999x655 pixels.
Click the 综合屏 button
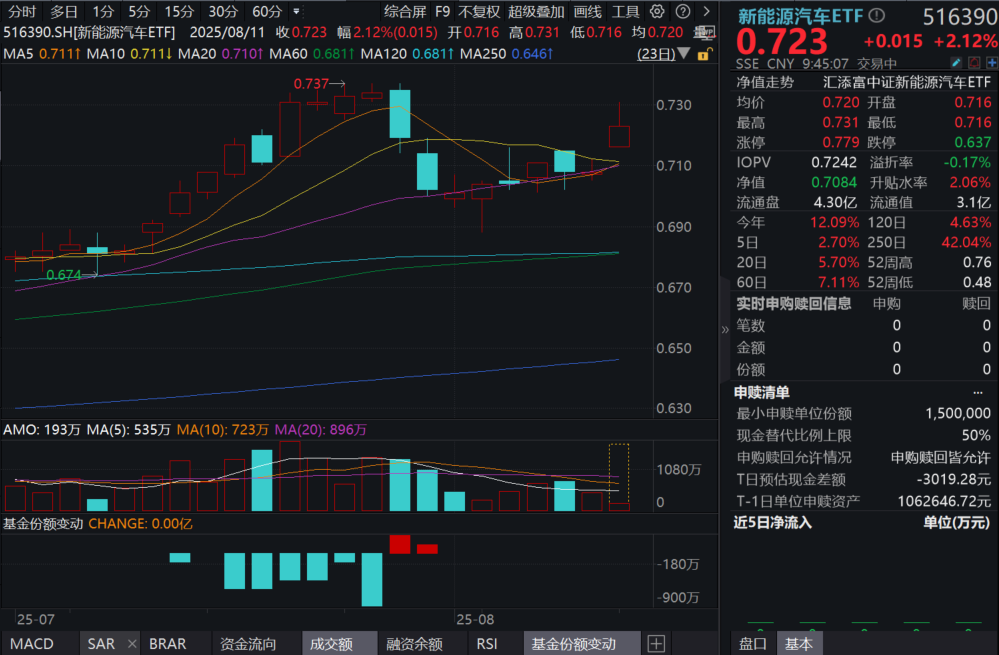click(x=404, y=13)
